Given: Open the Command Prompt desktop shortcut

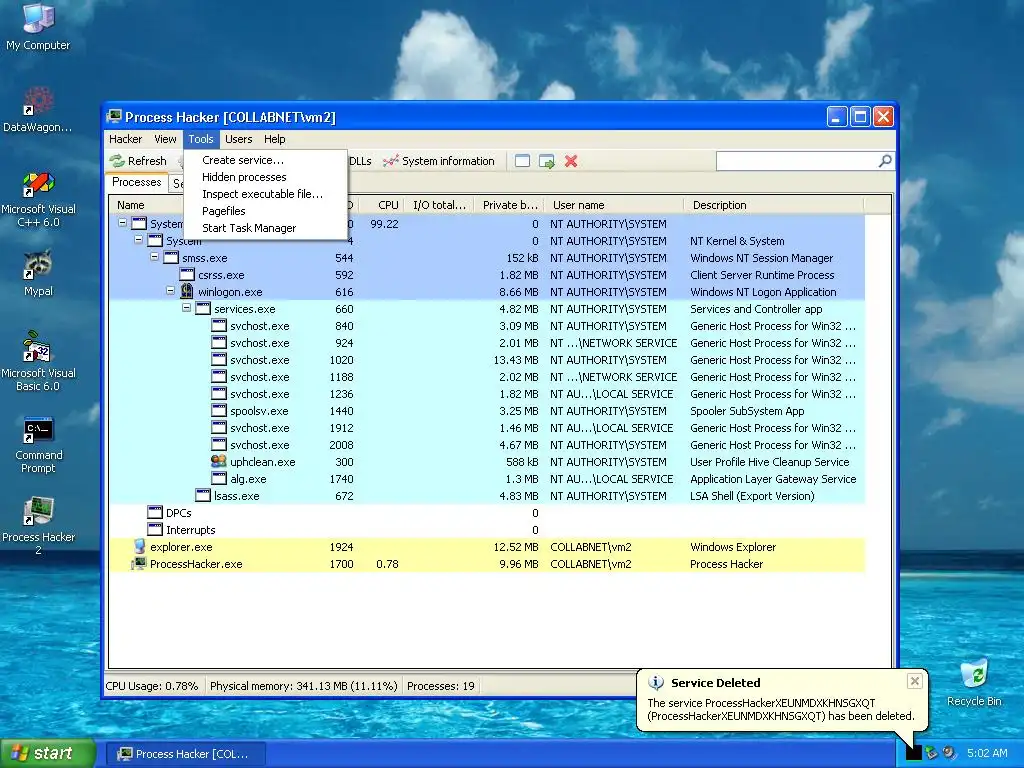Looking at the screenshot, I should point(38,444).
